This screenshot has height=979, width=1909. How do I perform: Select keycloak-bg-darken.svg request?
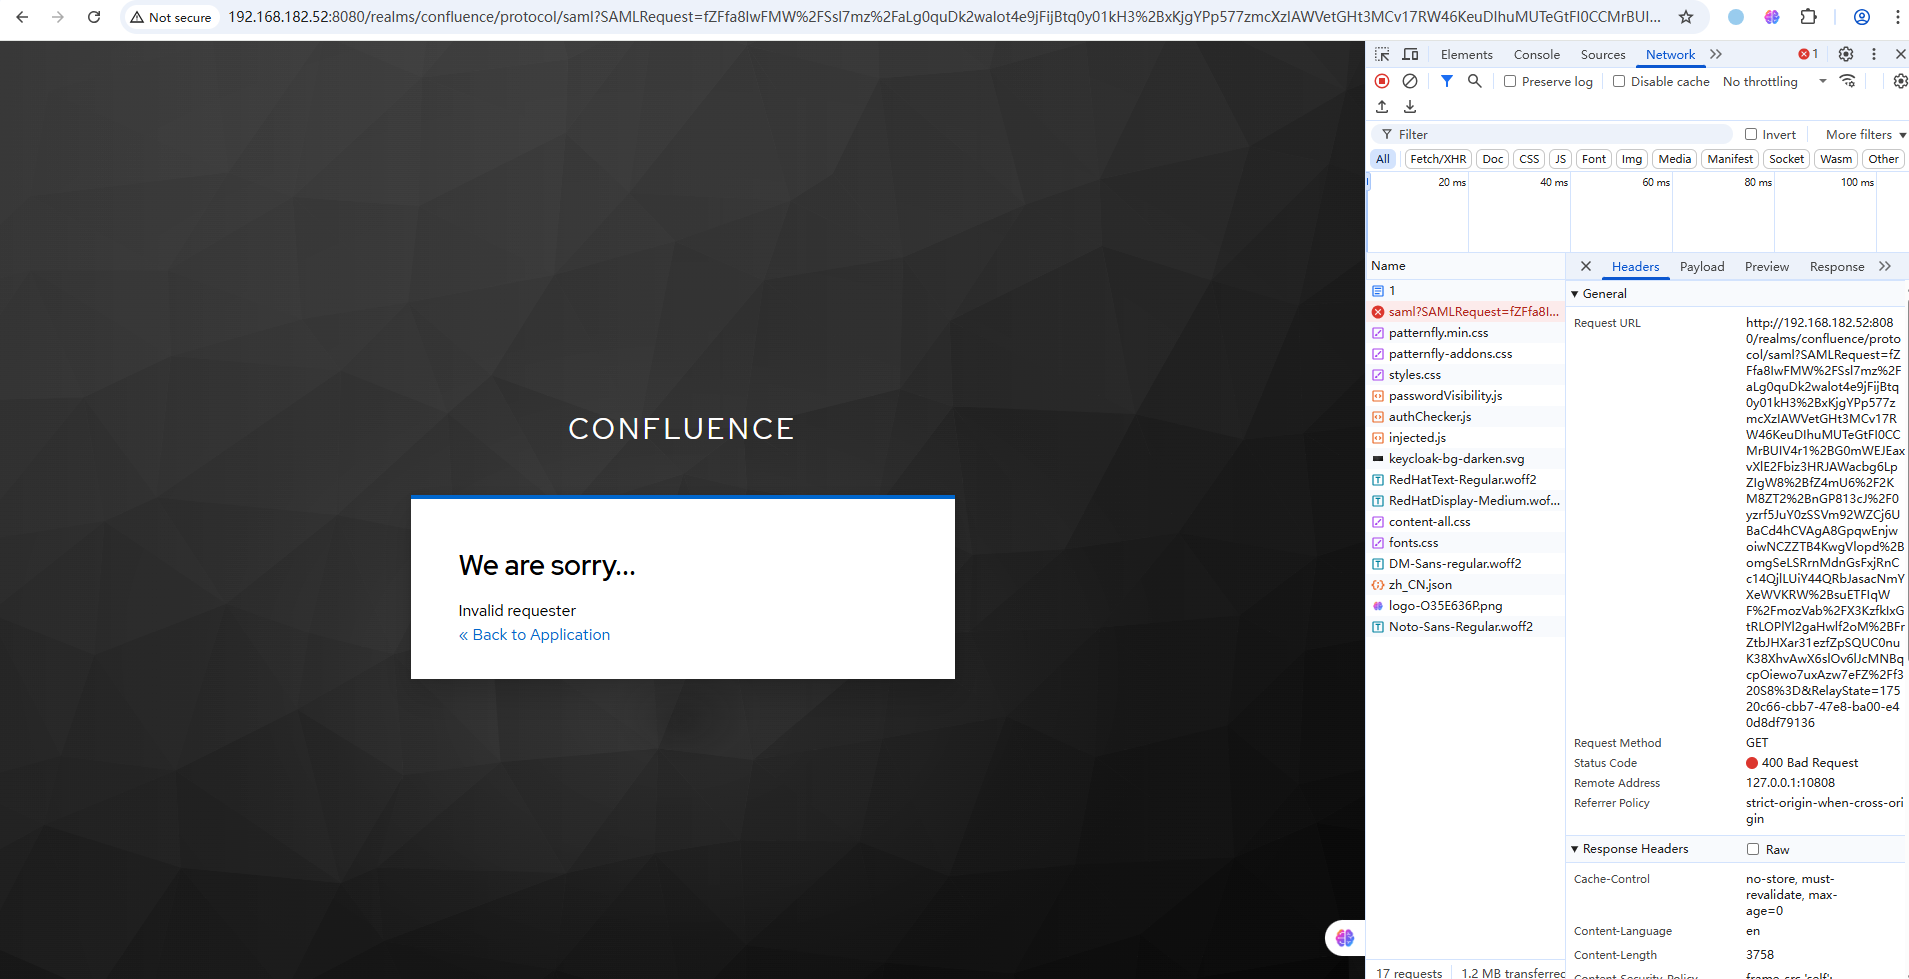pyautogui.click(x=1465, y=459)
